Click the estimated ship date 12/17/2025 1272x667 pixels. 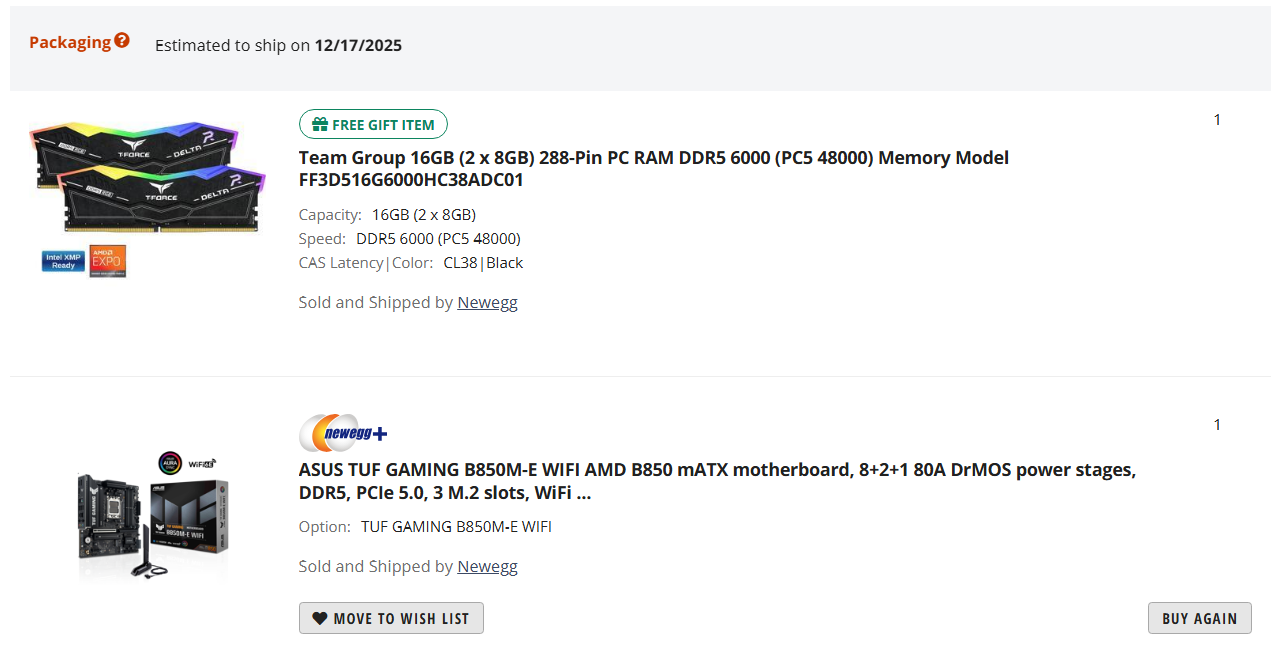click(358, 45)
